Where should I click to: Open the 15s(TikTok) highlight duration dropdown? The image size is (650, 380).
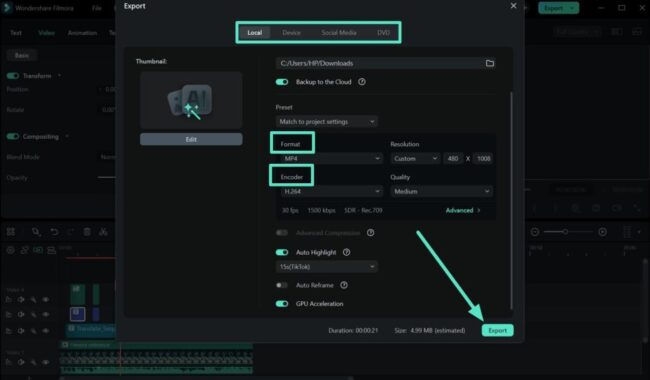(x=327, y=267)
